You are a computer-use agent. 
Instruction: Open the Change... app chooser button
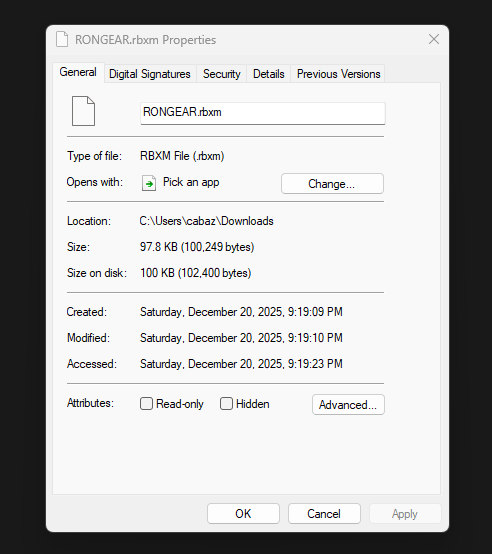(332, 184)
